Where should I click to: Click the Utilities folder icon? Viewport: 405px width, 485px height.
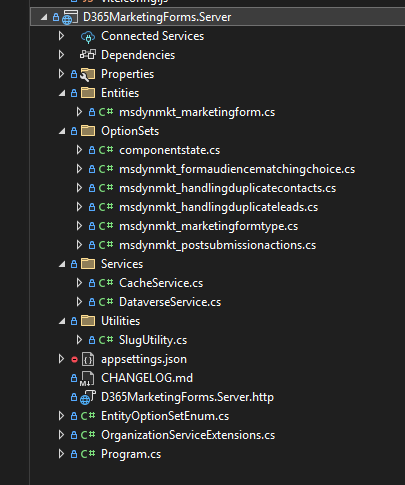(x=88, y=321)
